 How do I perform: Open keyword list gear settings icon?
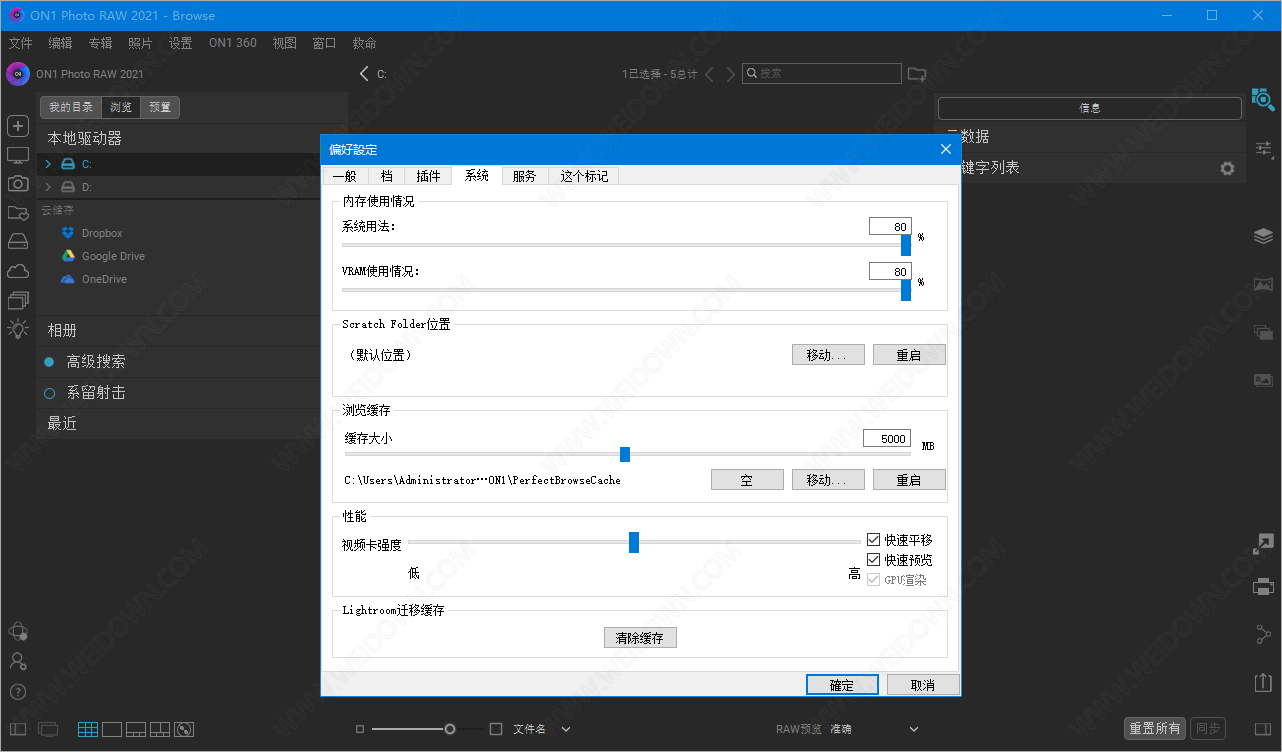point(1227,169)
